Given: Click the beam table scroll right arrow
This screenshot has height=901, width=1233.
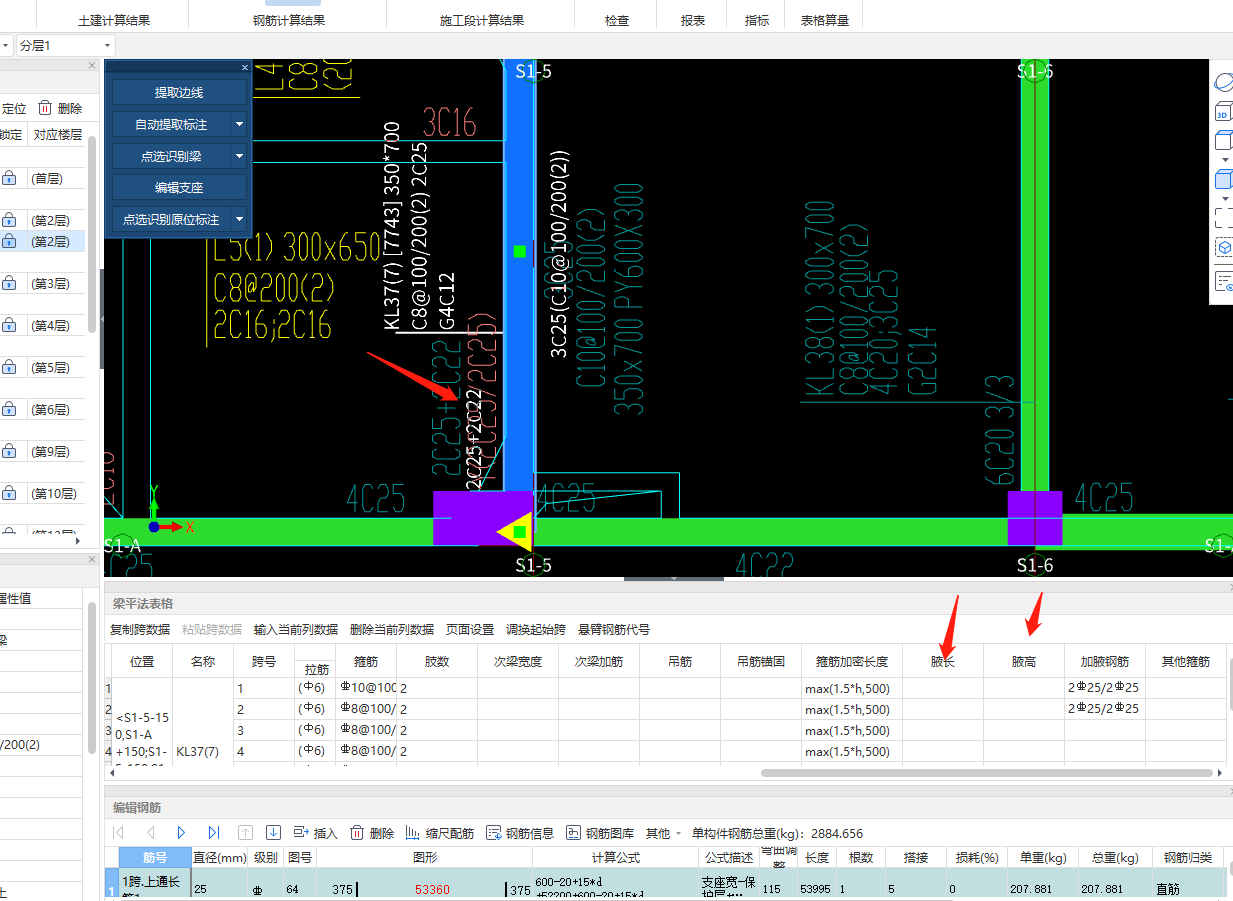Looking at the screenshot, I should click(1220, 773).
